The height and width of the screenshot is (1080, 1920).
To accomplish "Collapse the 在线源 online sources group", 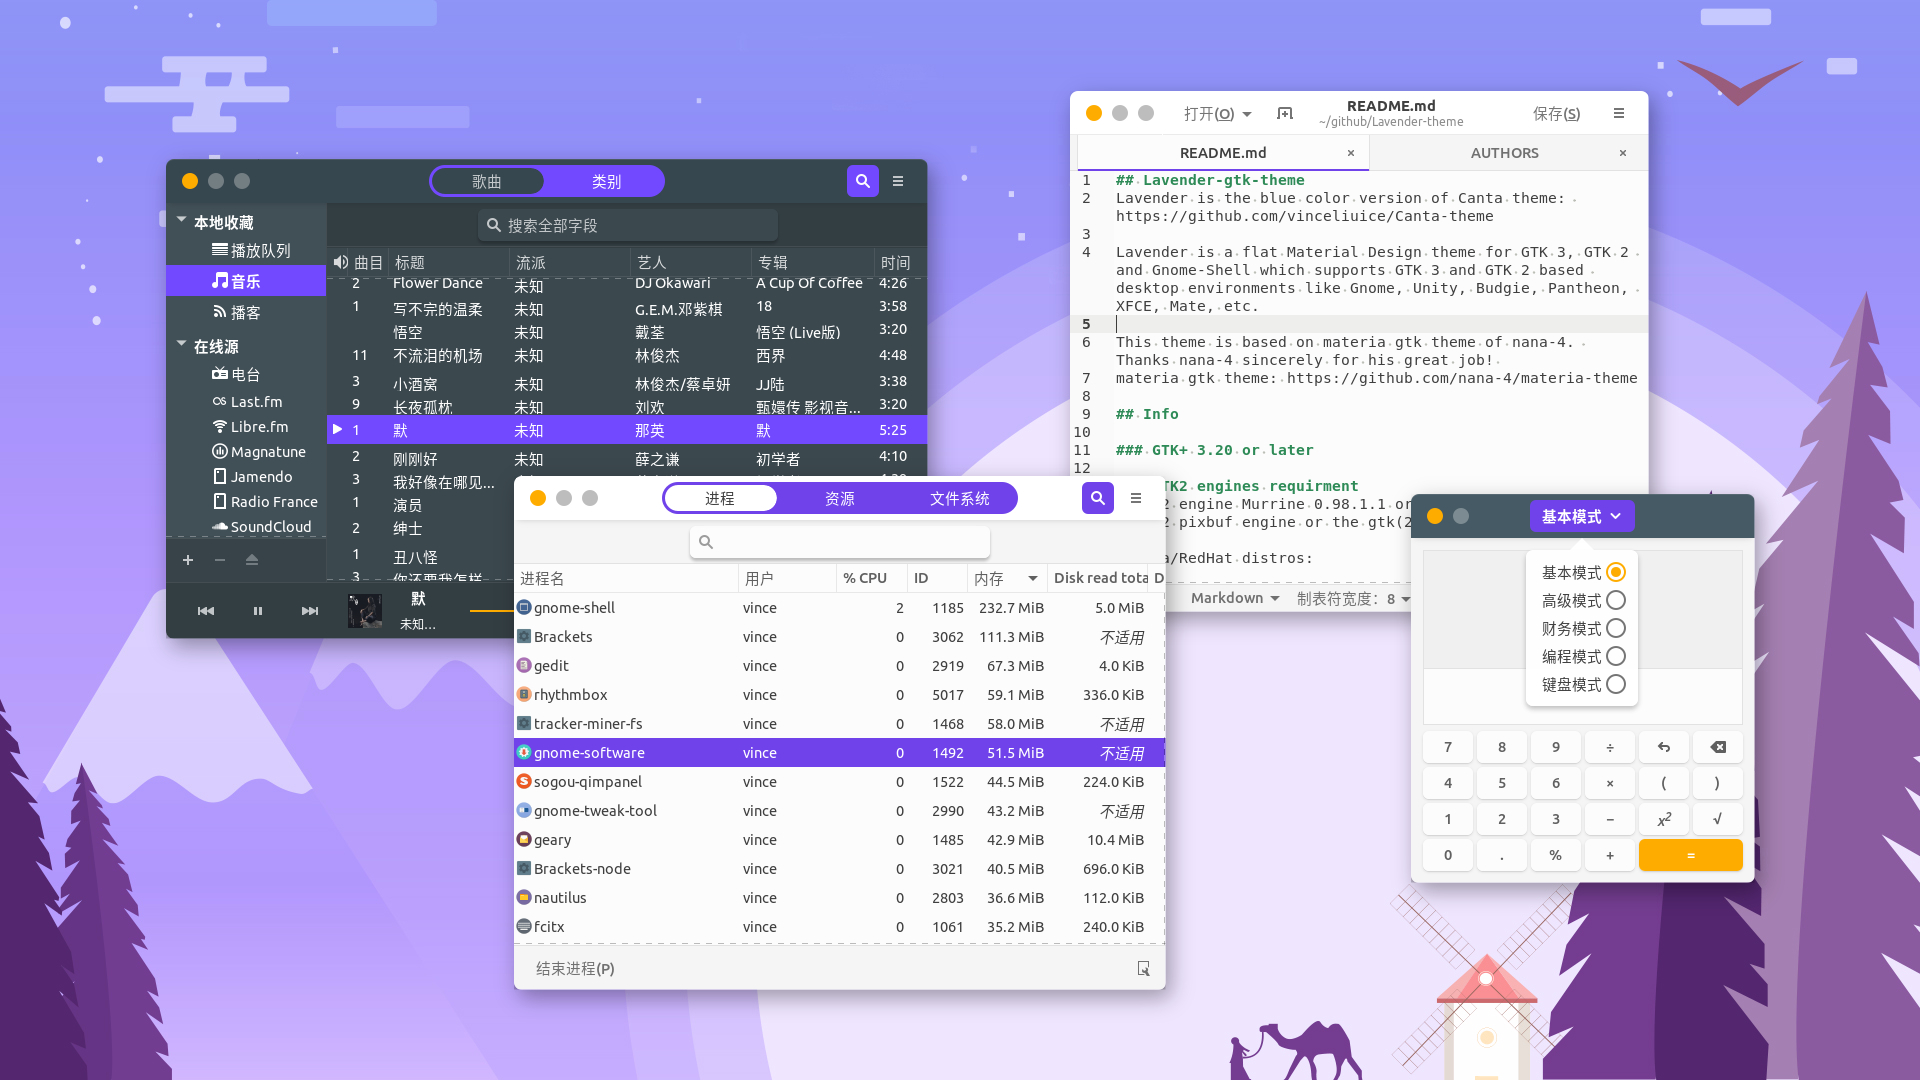I will (182, 344).
